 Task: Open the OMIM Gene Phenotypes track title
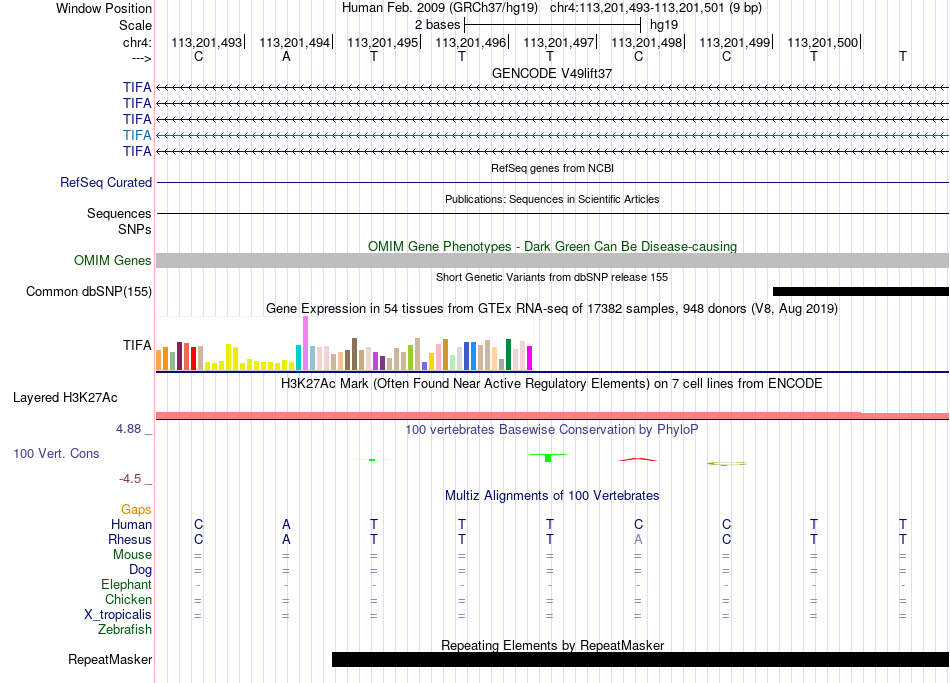coord(552,246)
